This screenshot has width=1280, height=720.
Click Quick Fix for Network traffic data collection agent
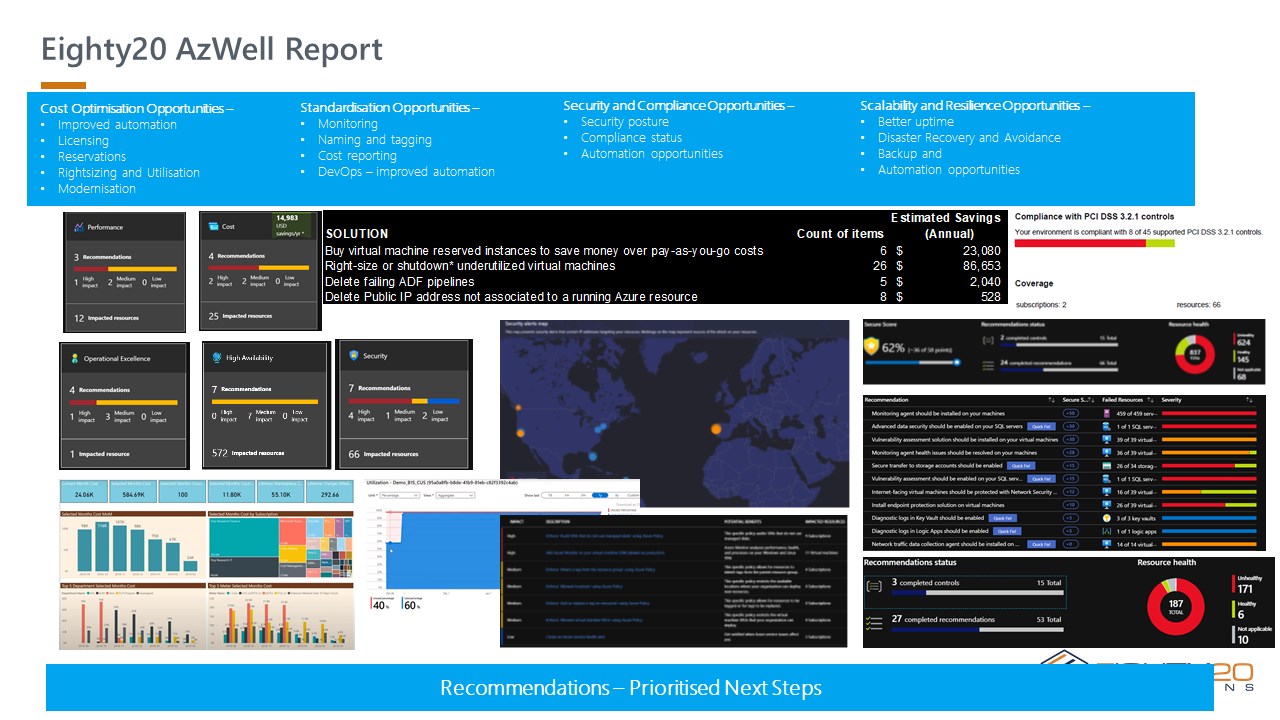click(x=1041, y=544)
